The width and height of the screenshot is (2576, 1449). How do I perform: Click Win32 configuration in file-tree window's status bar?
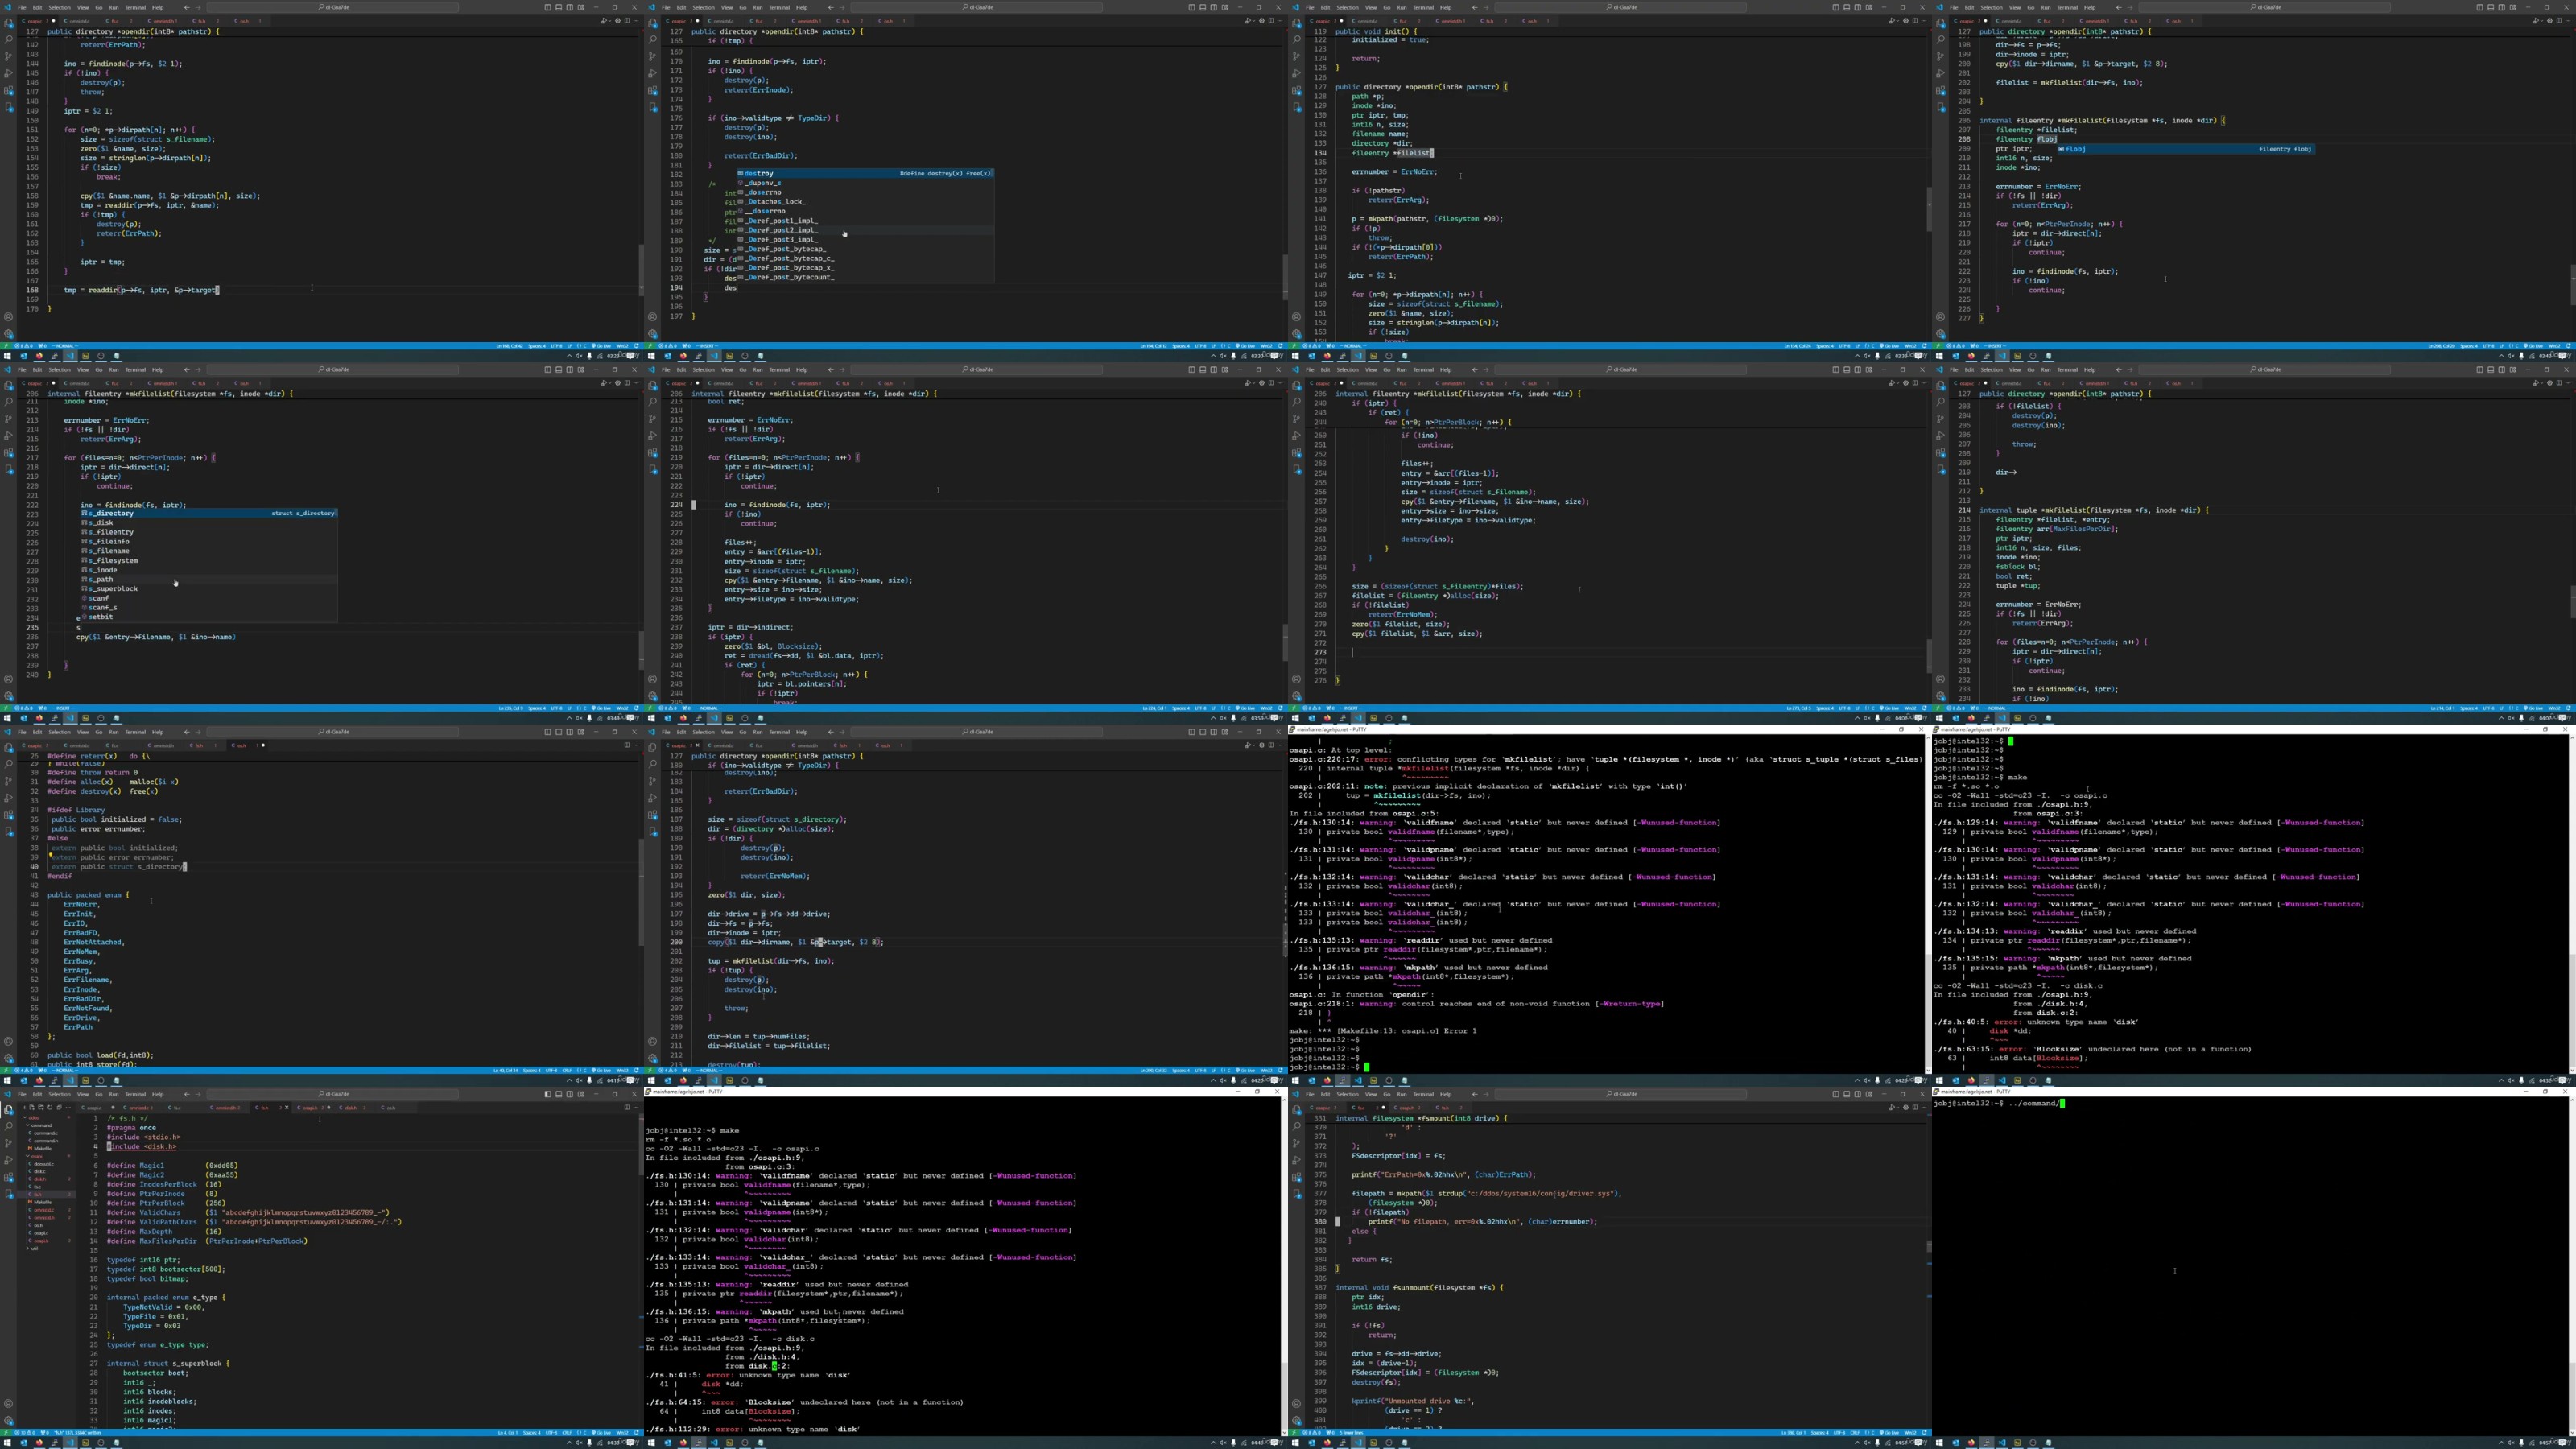[623, 1433]
